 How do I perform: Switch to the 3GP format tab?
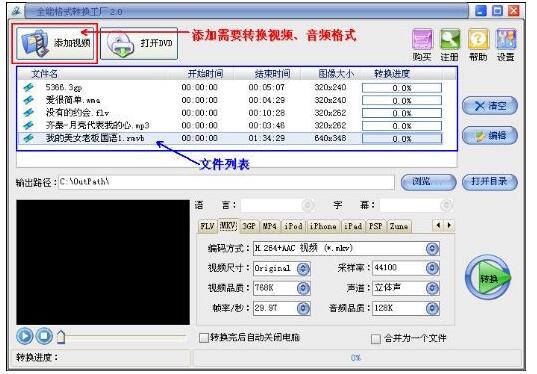pos(249,226)
